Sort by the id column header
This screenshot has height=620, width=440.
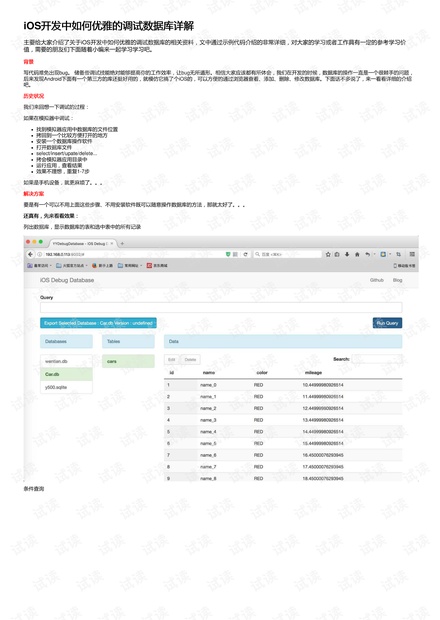click(x=172, y=372)
